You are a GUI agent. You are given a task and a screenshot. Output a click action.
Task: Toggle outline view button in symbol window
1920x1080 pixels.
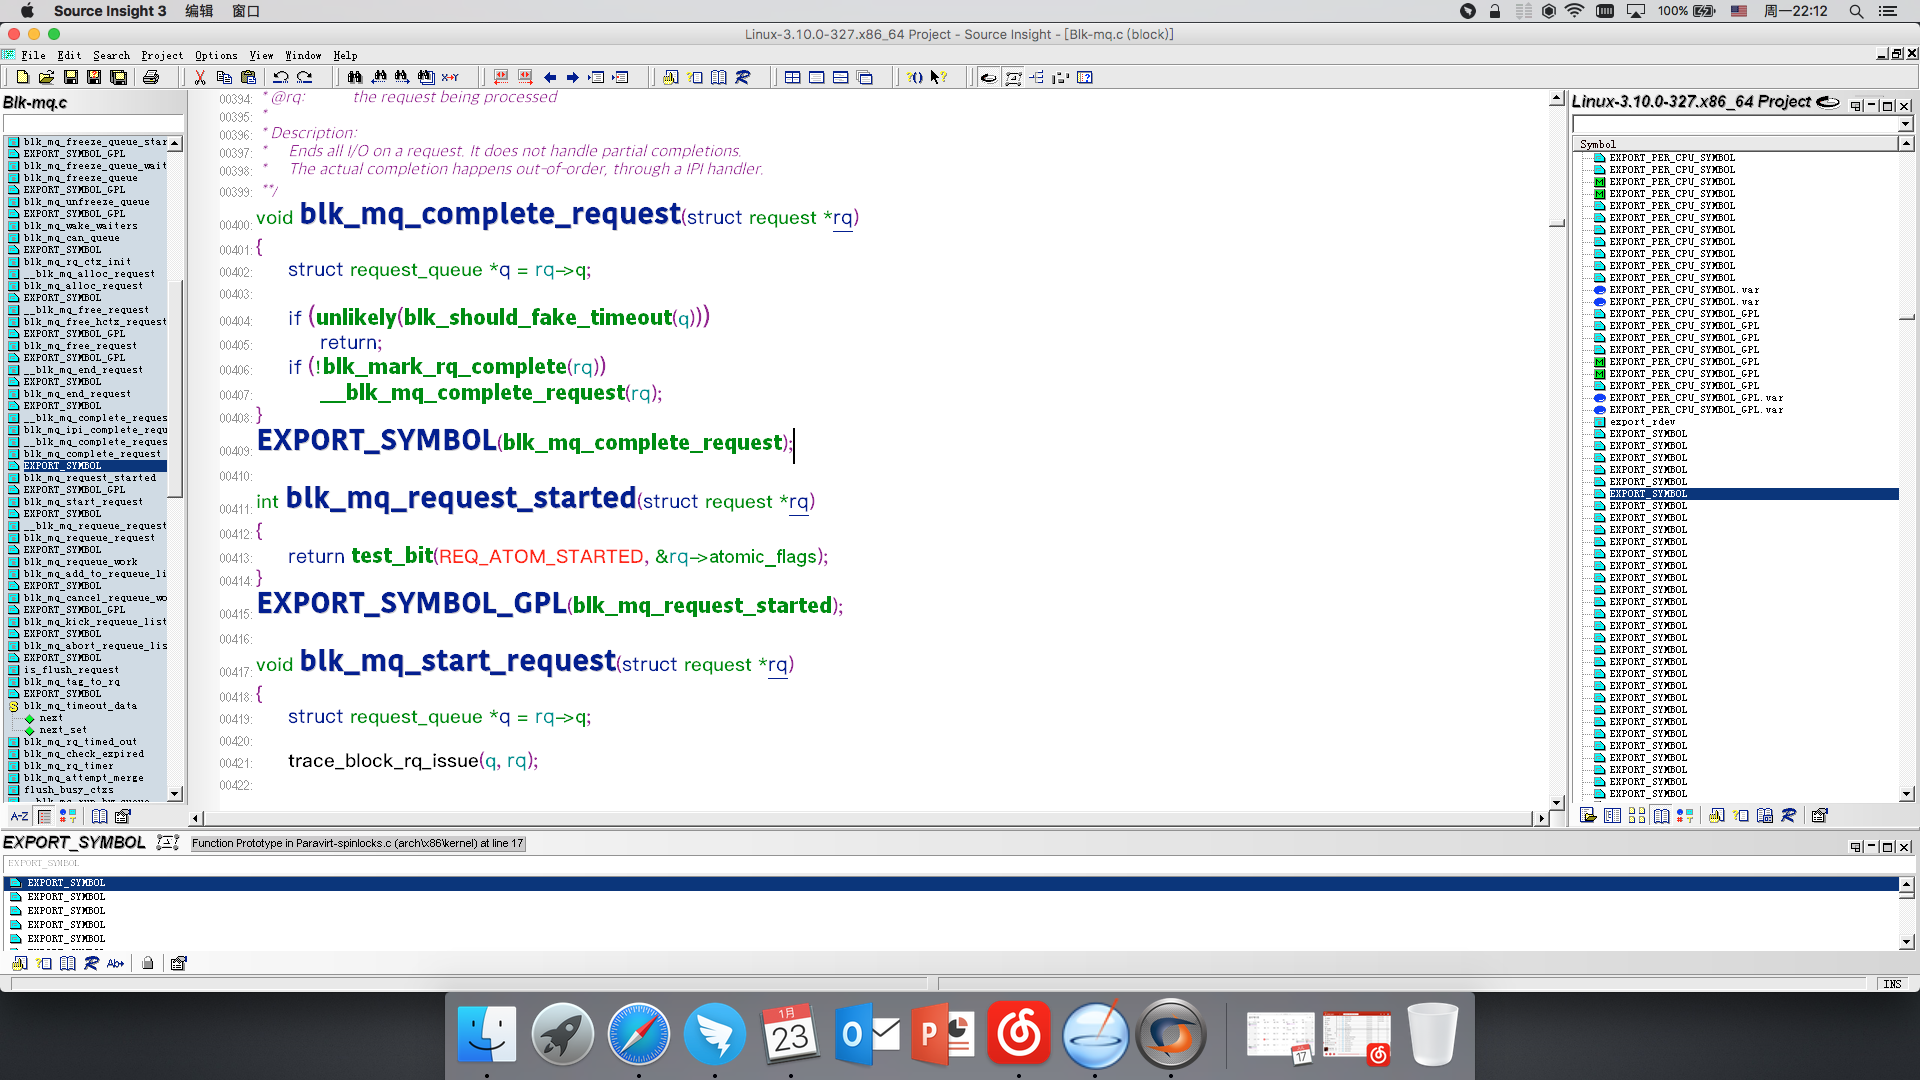pyautogui.click(x=44, y=816)
